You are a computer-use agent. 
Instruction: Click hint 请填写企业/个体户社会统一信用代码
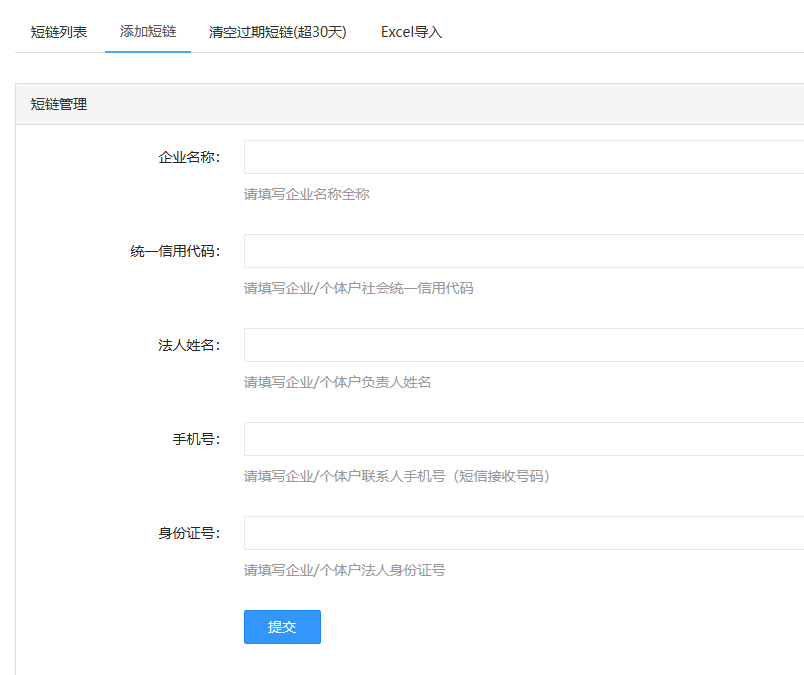pyautogui.click(x=358, y=288)
